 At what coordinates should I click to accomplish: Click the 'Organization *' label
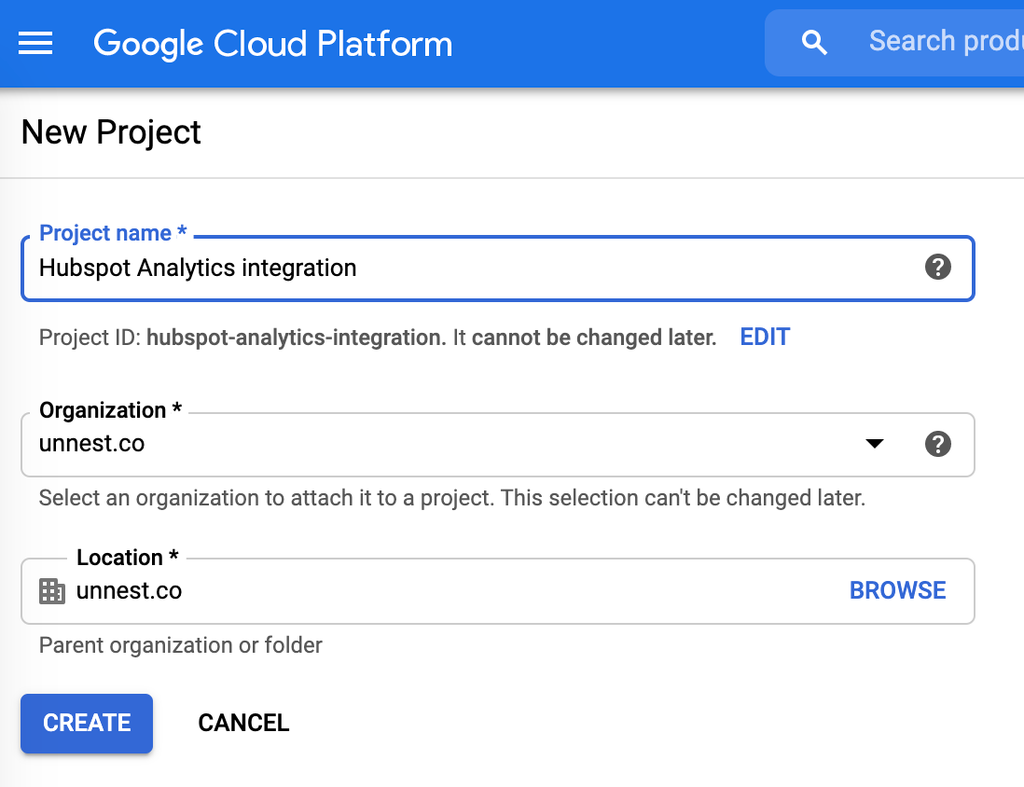(110, 410)
